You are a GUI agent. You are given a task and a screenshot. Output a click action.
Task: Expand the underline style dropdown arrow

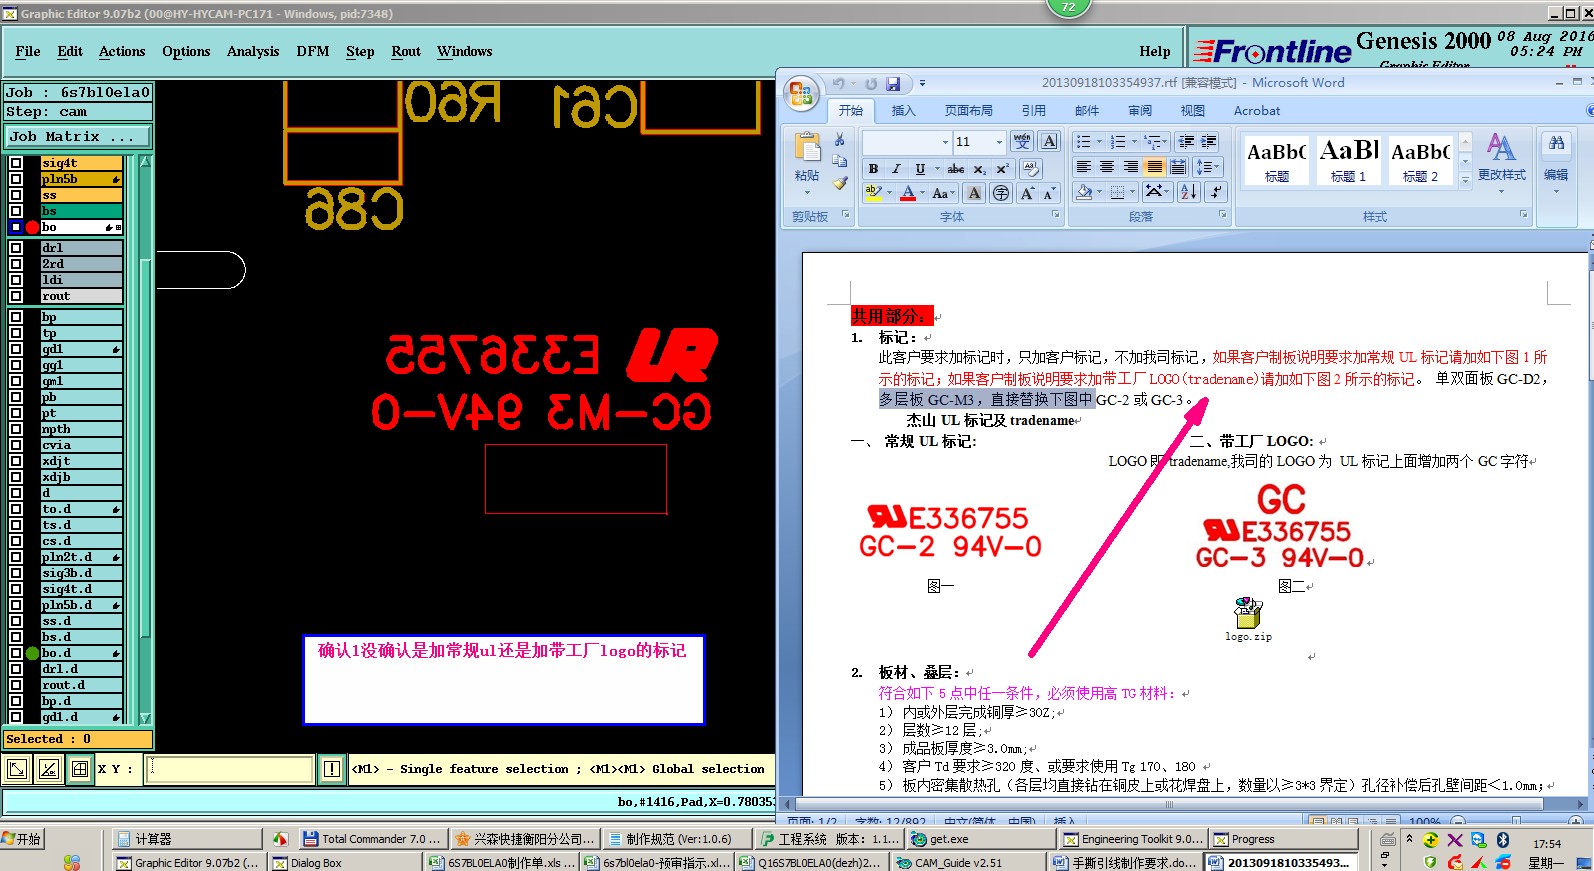coord(935,169)
